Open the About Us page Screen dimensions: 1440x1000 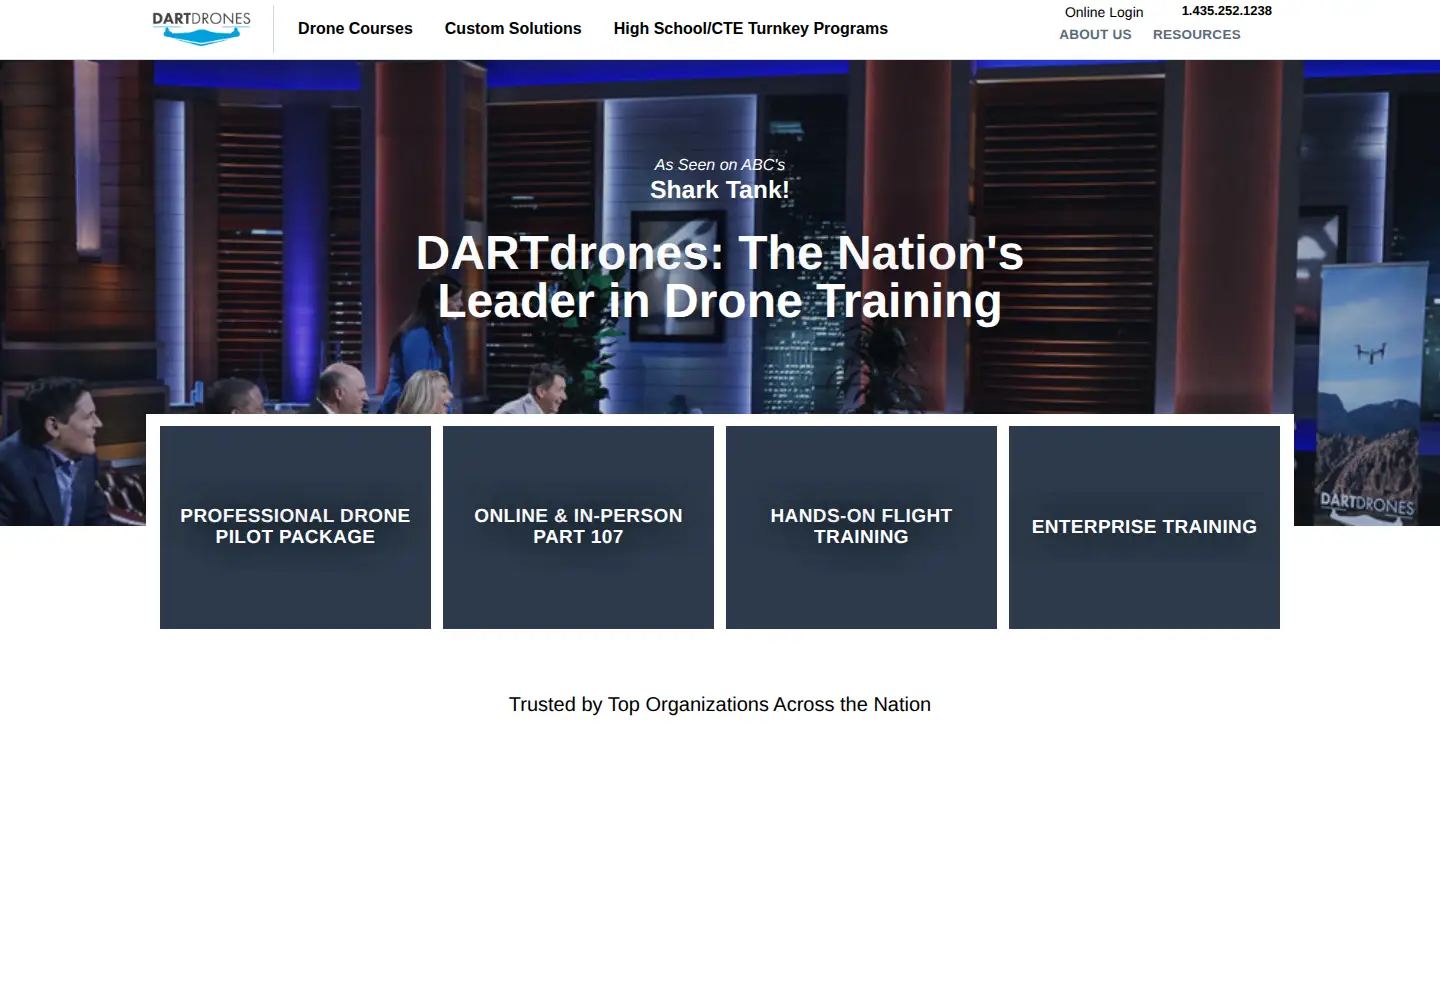[1096, 34]
